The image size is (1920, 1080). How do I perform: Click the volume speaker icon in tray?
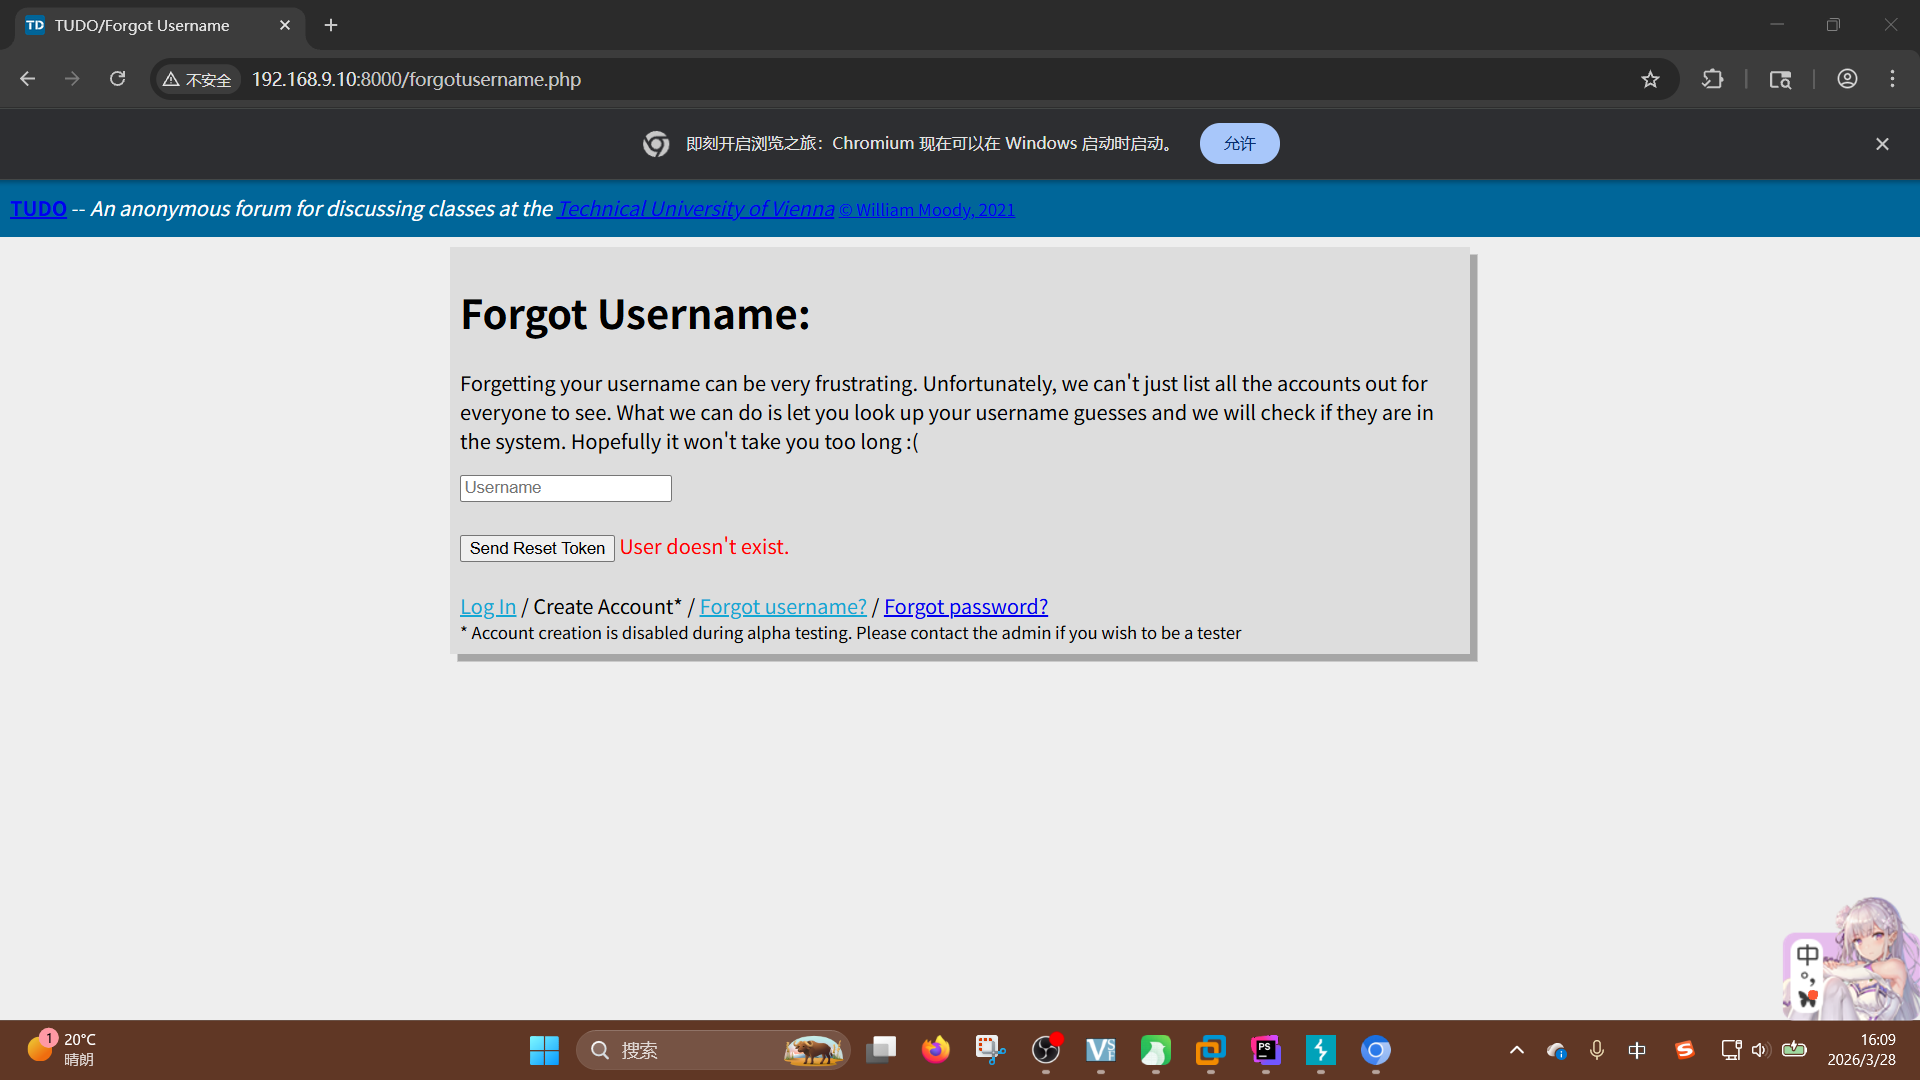click(1760, 1050)
